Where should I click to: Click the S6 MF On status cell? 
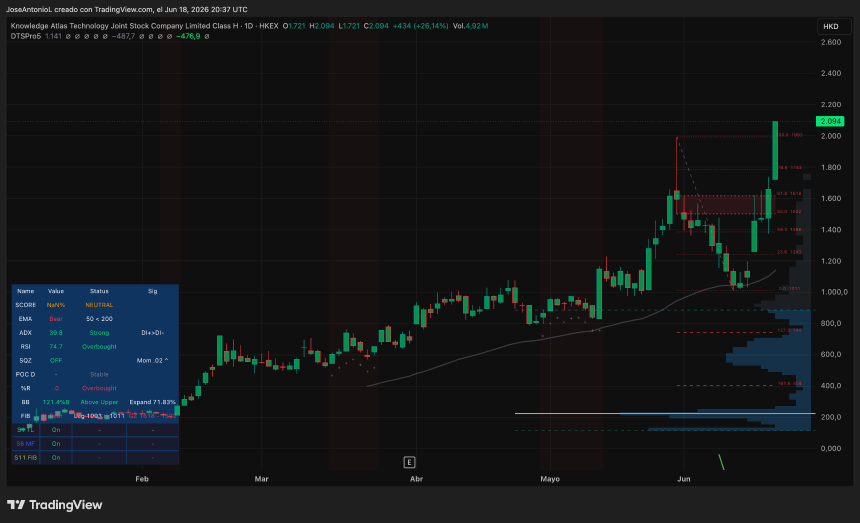[x=56, y=444]
